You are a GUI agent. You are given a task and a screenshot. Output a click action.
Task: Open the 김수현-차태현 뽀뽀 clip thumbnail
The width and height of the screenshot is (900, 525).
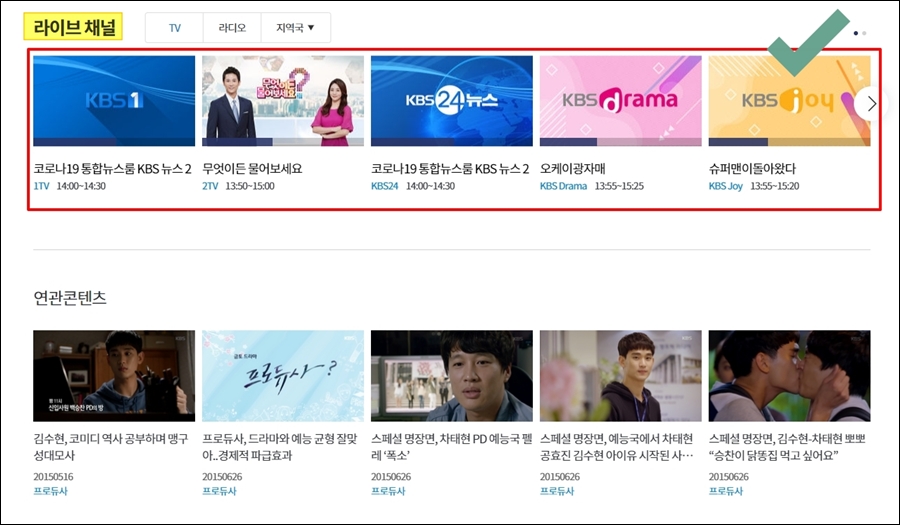[x=789, y=376]
